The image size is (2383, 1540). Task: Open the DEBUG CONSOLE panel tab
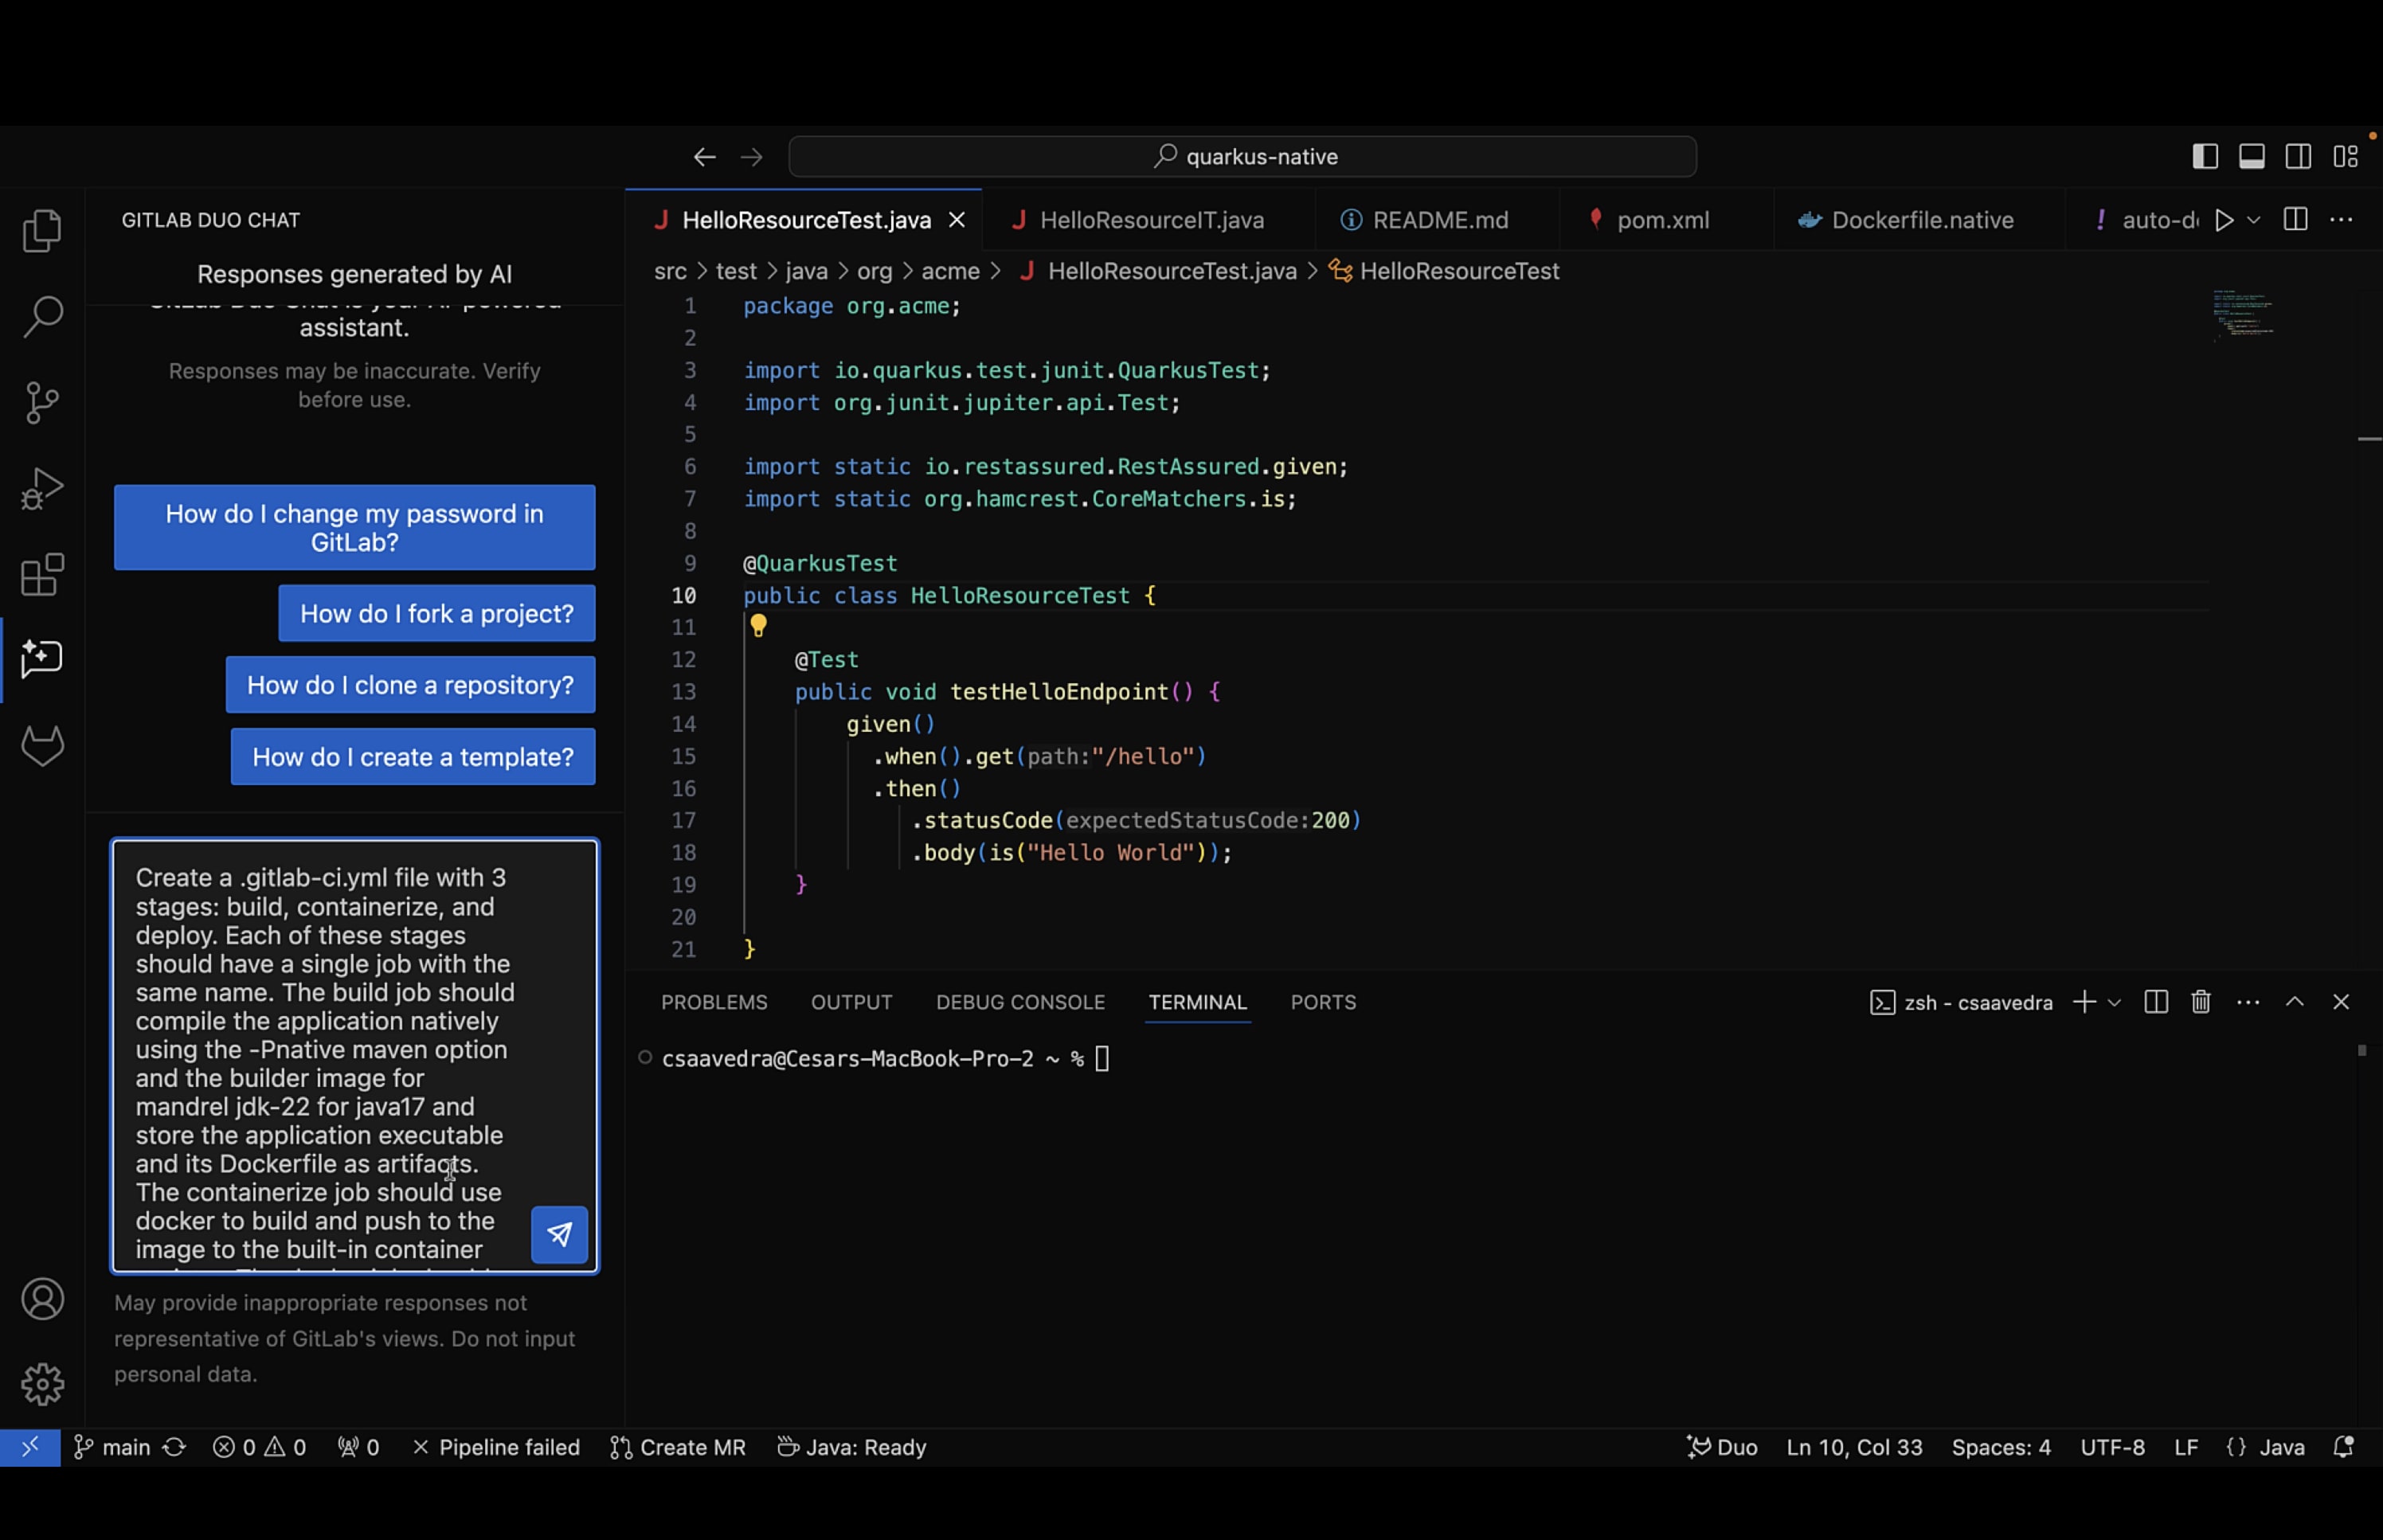coord(1020,1002)
